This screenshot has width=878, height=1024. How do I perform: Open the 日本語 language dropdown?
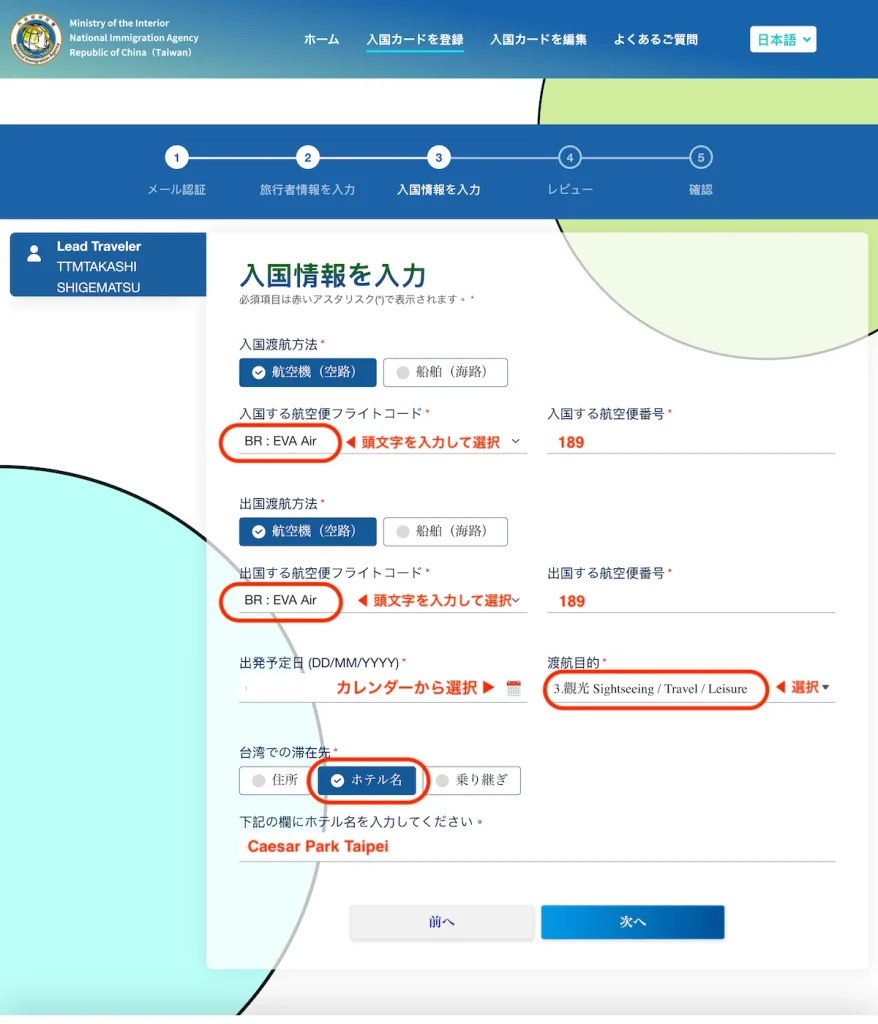784,40
